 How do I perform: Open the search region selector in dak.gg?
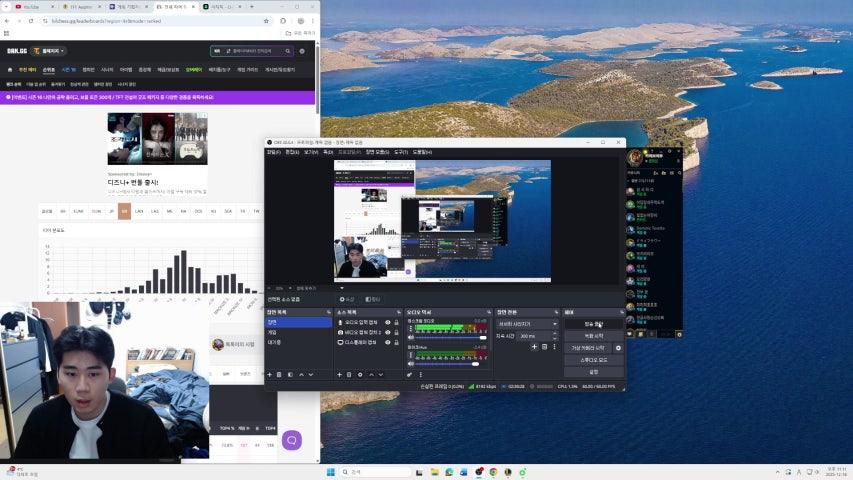217,51
